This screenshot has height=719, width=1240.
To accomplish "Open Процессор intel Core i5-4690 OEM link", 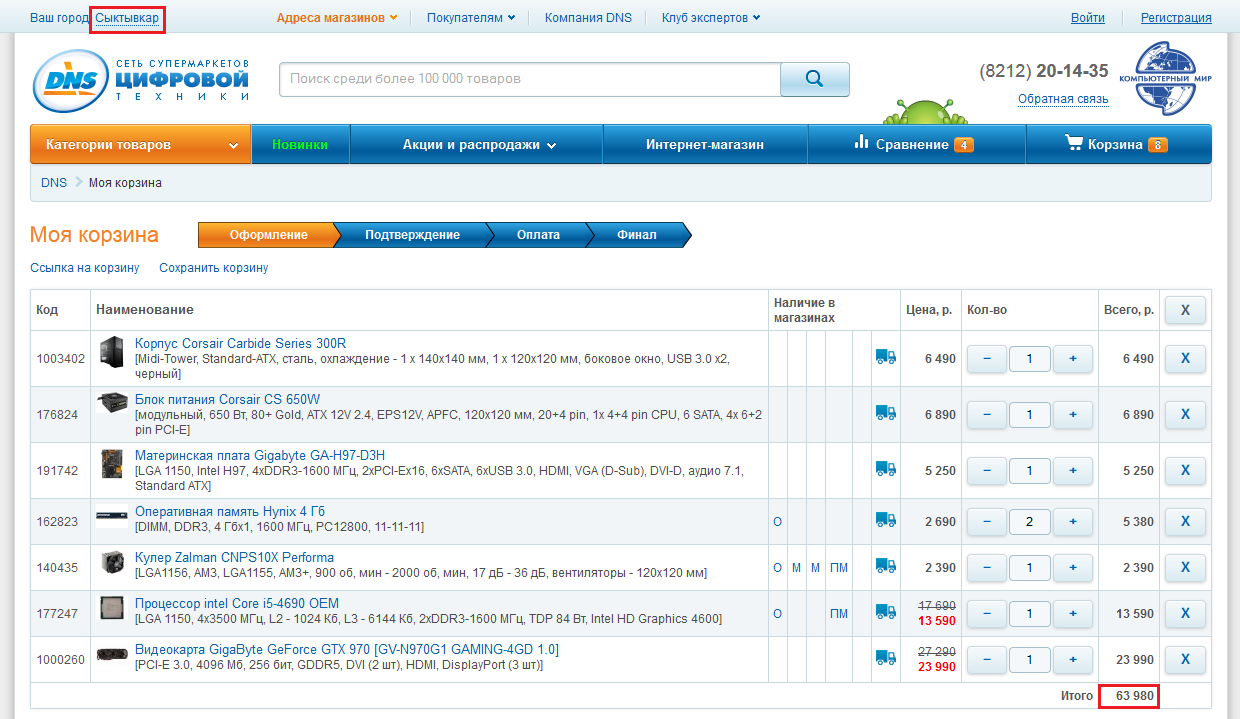I will 237,603.
